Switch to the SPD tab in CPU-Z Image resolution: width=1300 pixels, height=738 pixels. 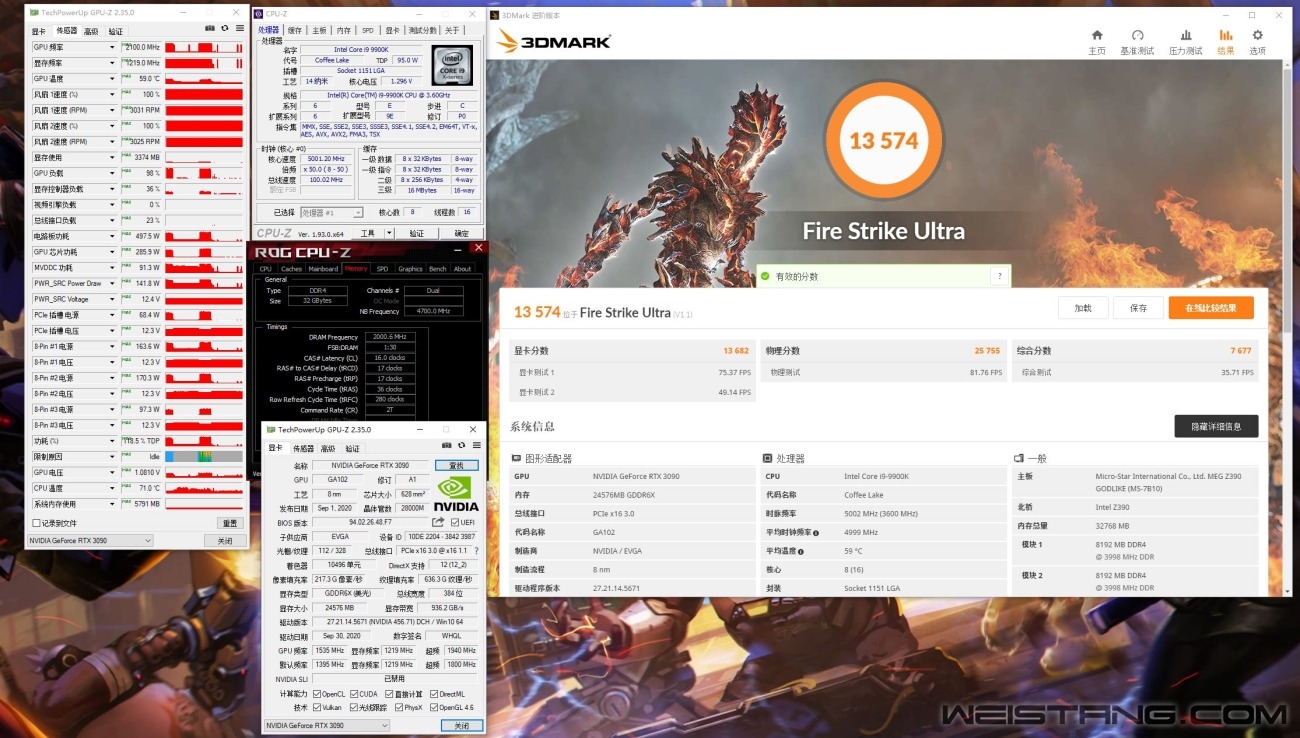368,31
